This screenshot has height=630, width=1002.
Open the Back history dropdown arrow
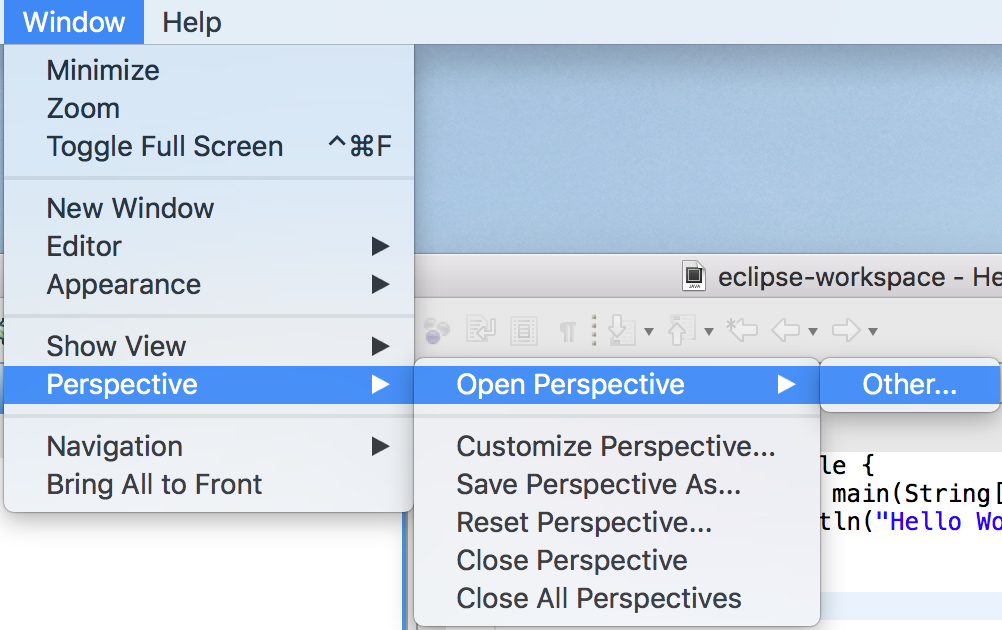[813, 332]
